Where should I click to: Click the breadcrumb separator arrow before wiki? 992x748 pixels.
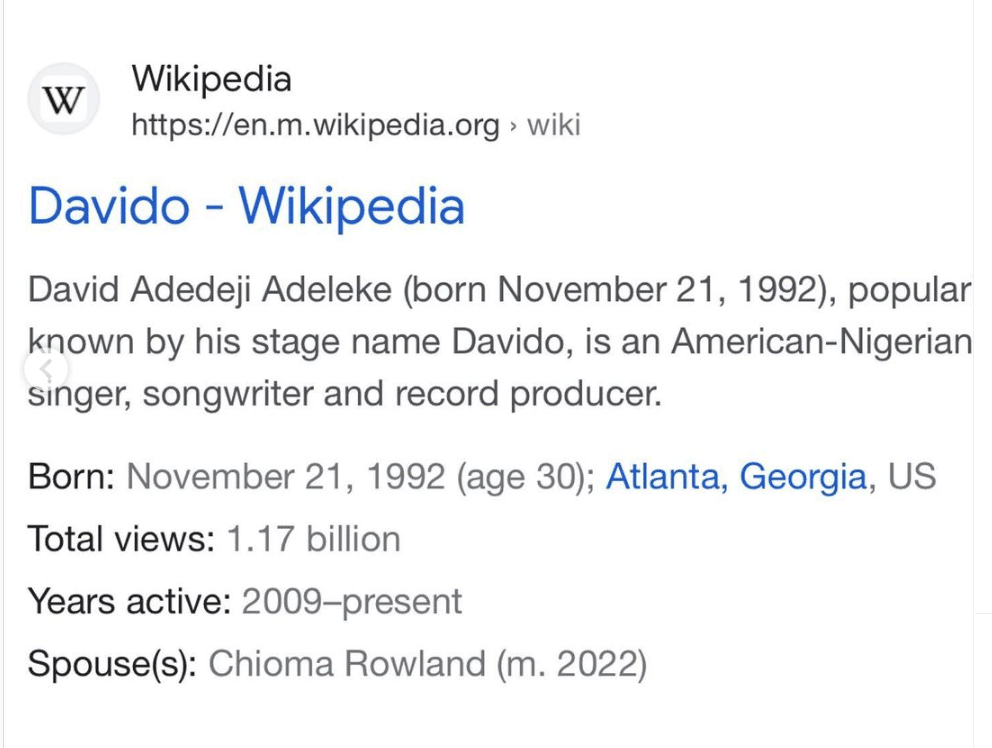[x=513, y=126]
